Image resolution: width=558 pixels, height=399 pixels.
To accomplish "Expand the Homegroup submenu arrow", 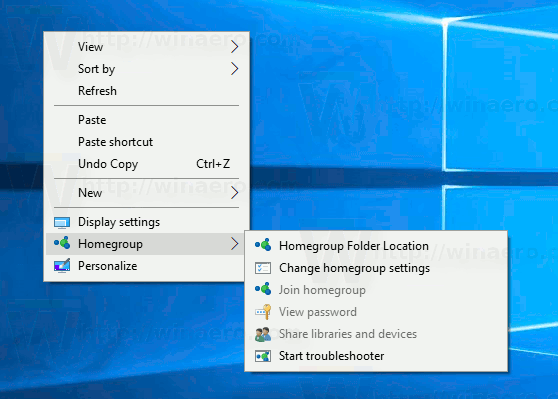I will [234, 244].
